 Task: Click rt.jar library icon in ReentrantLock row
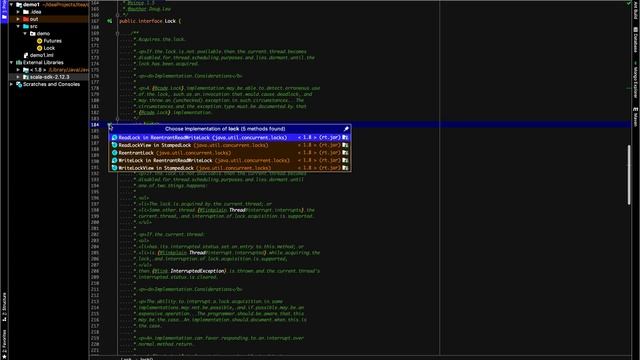click(x=345, y=153)
